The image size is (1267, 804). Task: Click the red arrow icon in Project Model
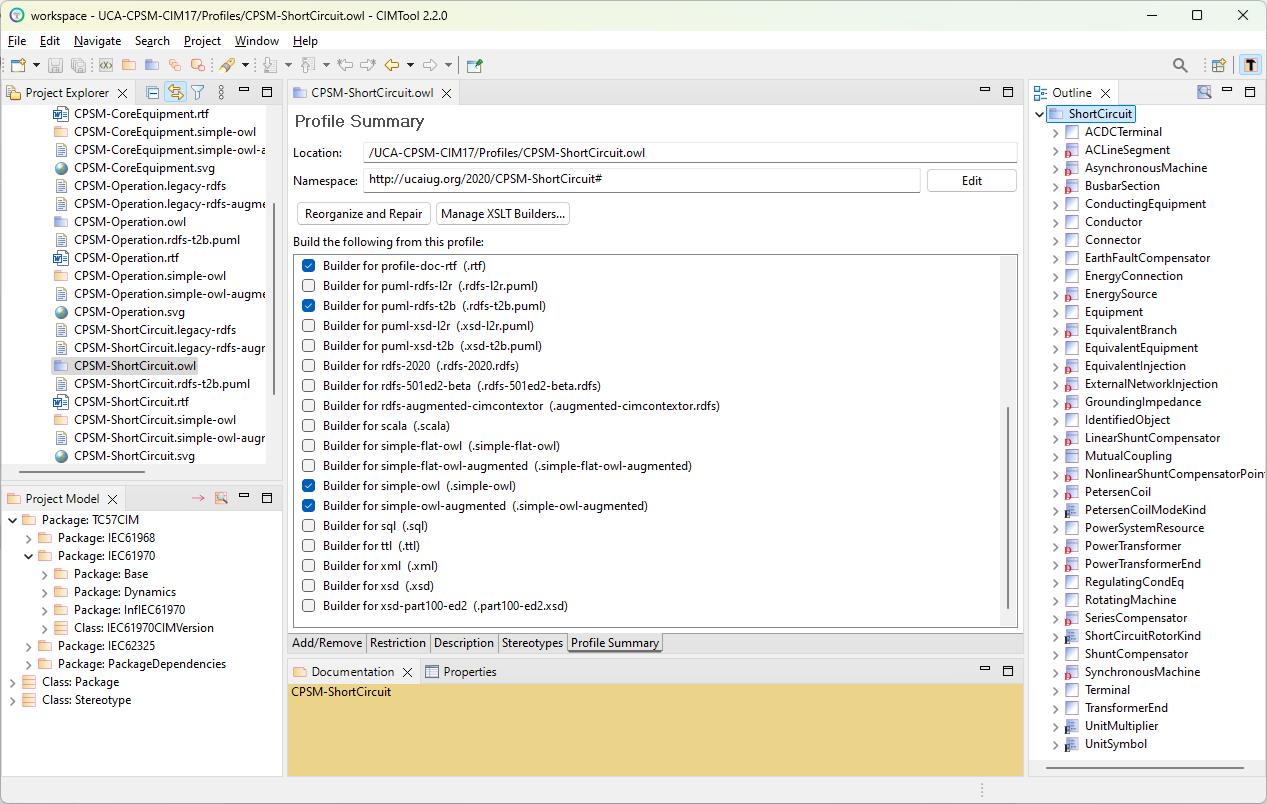click(198, 498)
